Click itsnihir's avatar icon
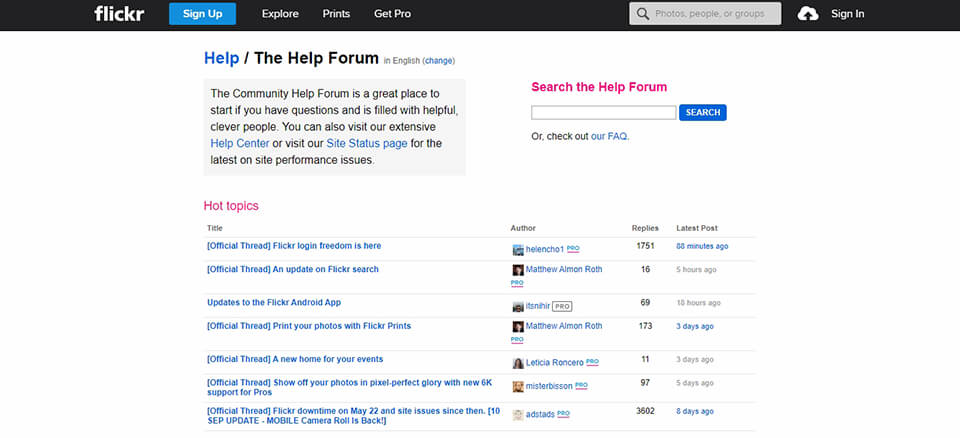 tap(518, 306)
